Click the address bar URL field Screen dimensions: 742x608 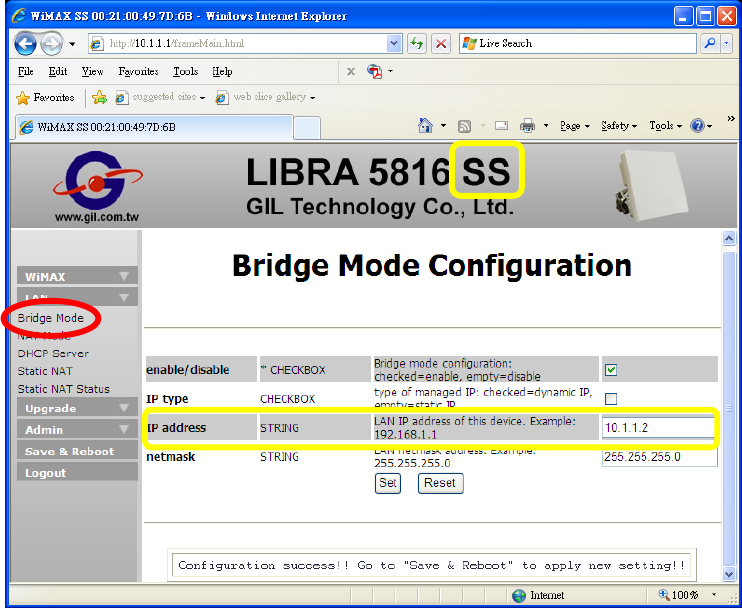point(237,44)
